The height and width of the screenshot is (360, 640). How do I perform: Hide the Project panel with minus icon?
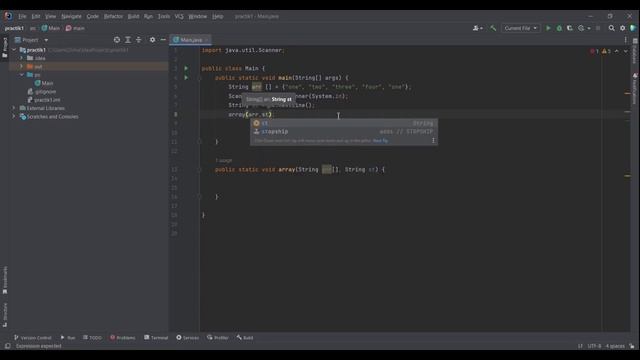[163, 40]
